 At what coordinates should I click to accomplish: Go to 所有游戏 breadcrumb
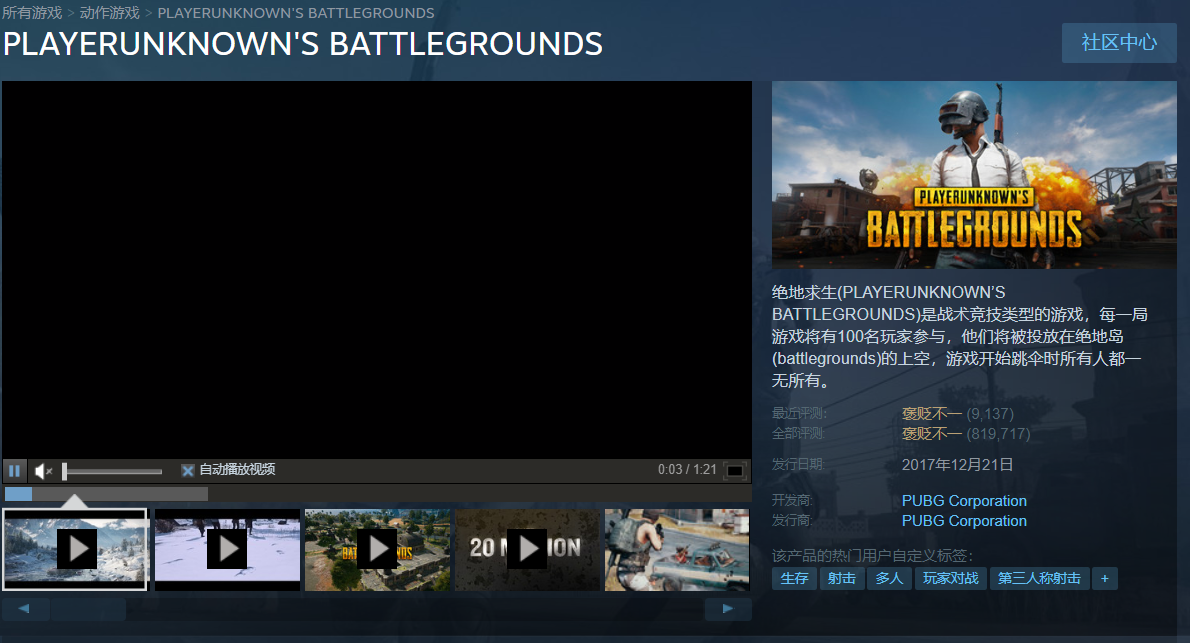32,13
